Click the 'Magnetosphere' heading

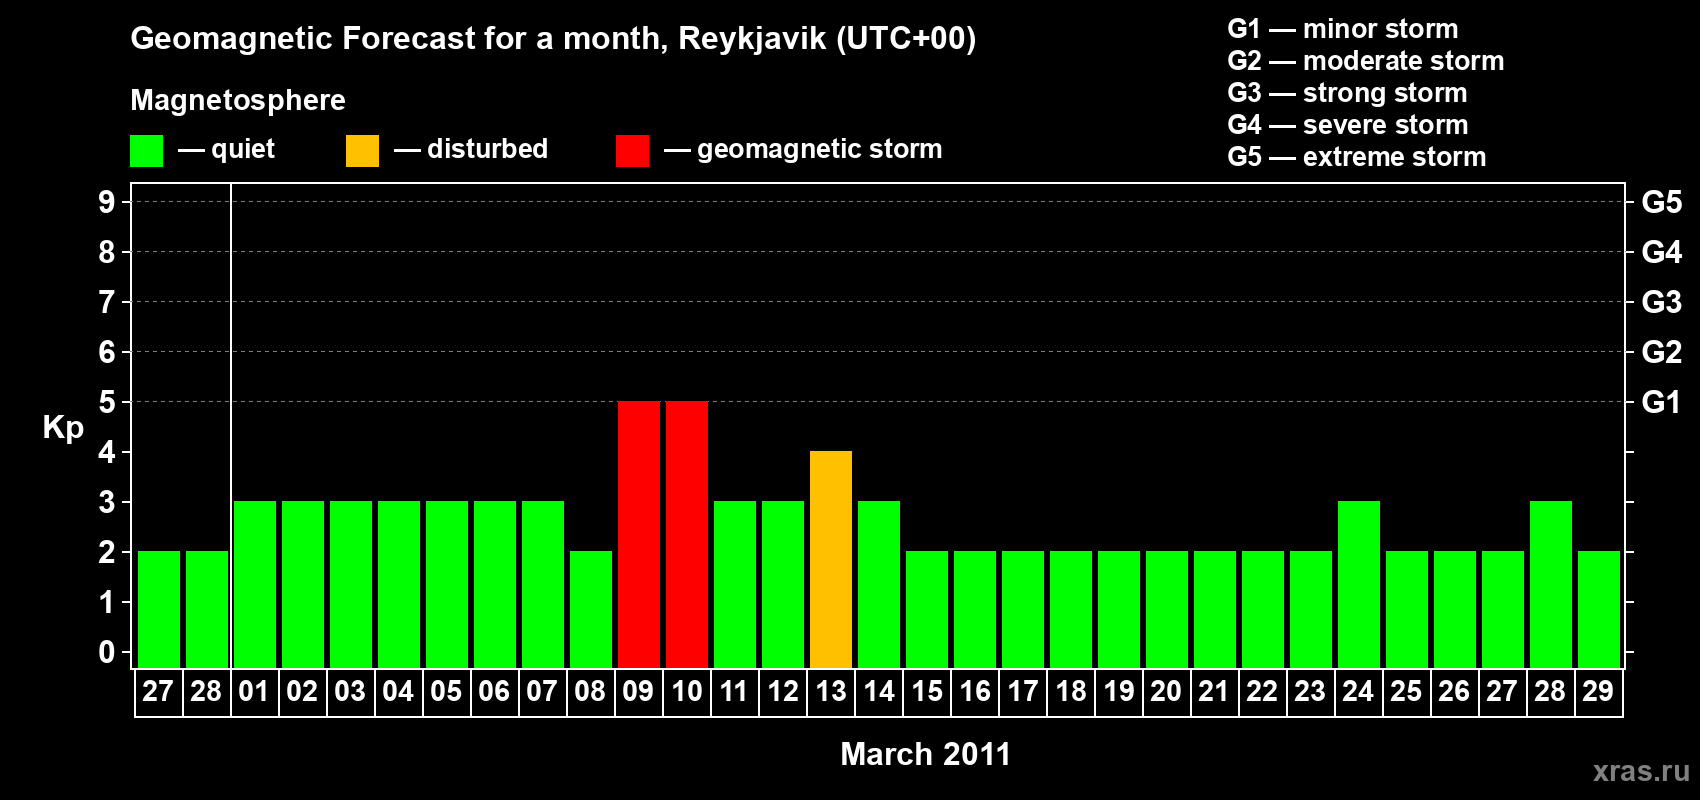(238, 100)
